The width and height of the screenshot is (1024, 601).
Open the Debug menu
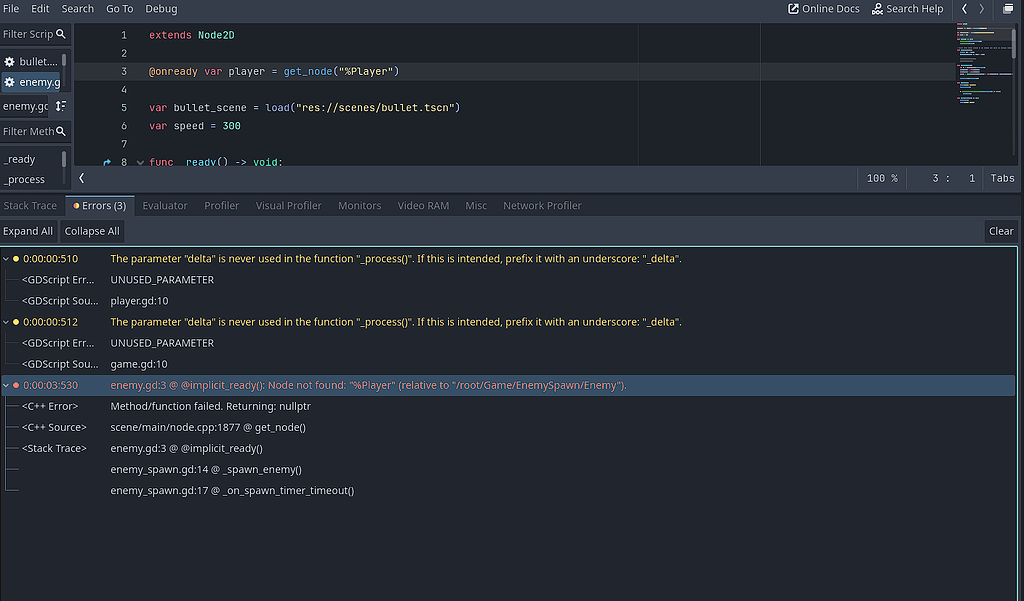click(161, 8)
